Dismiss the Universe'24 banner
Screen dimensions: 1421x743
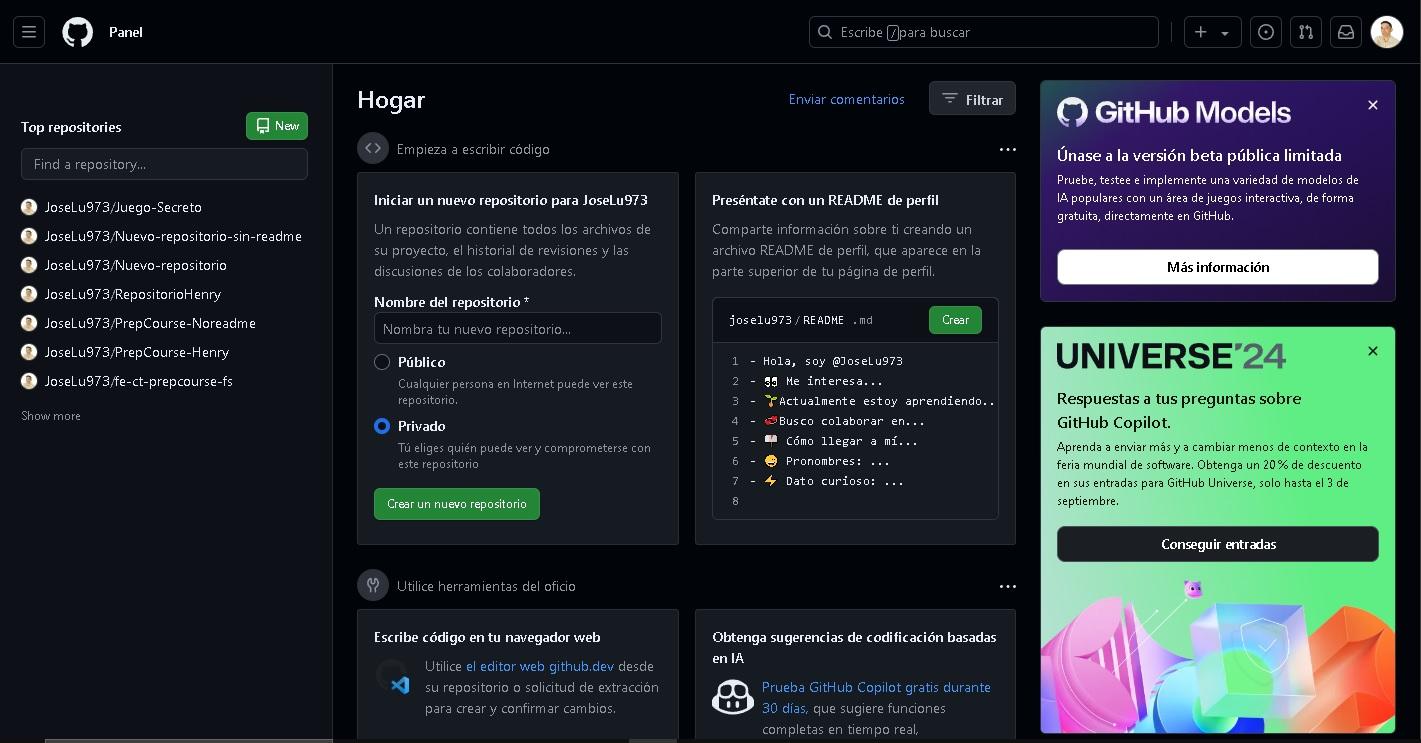(1373, 351)
